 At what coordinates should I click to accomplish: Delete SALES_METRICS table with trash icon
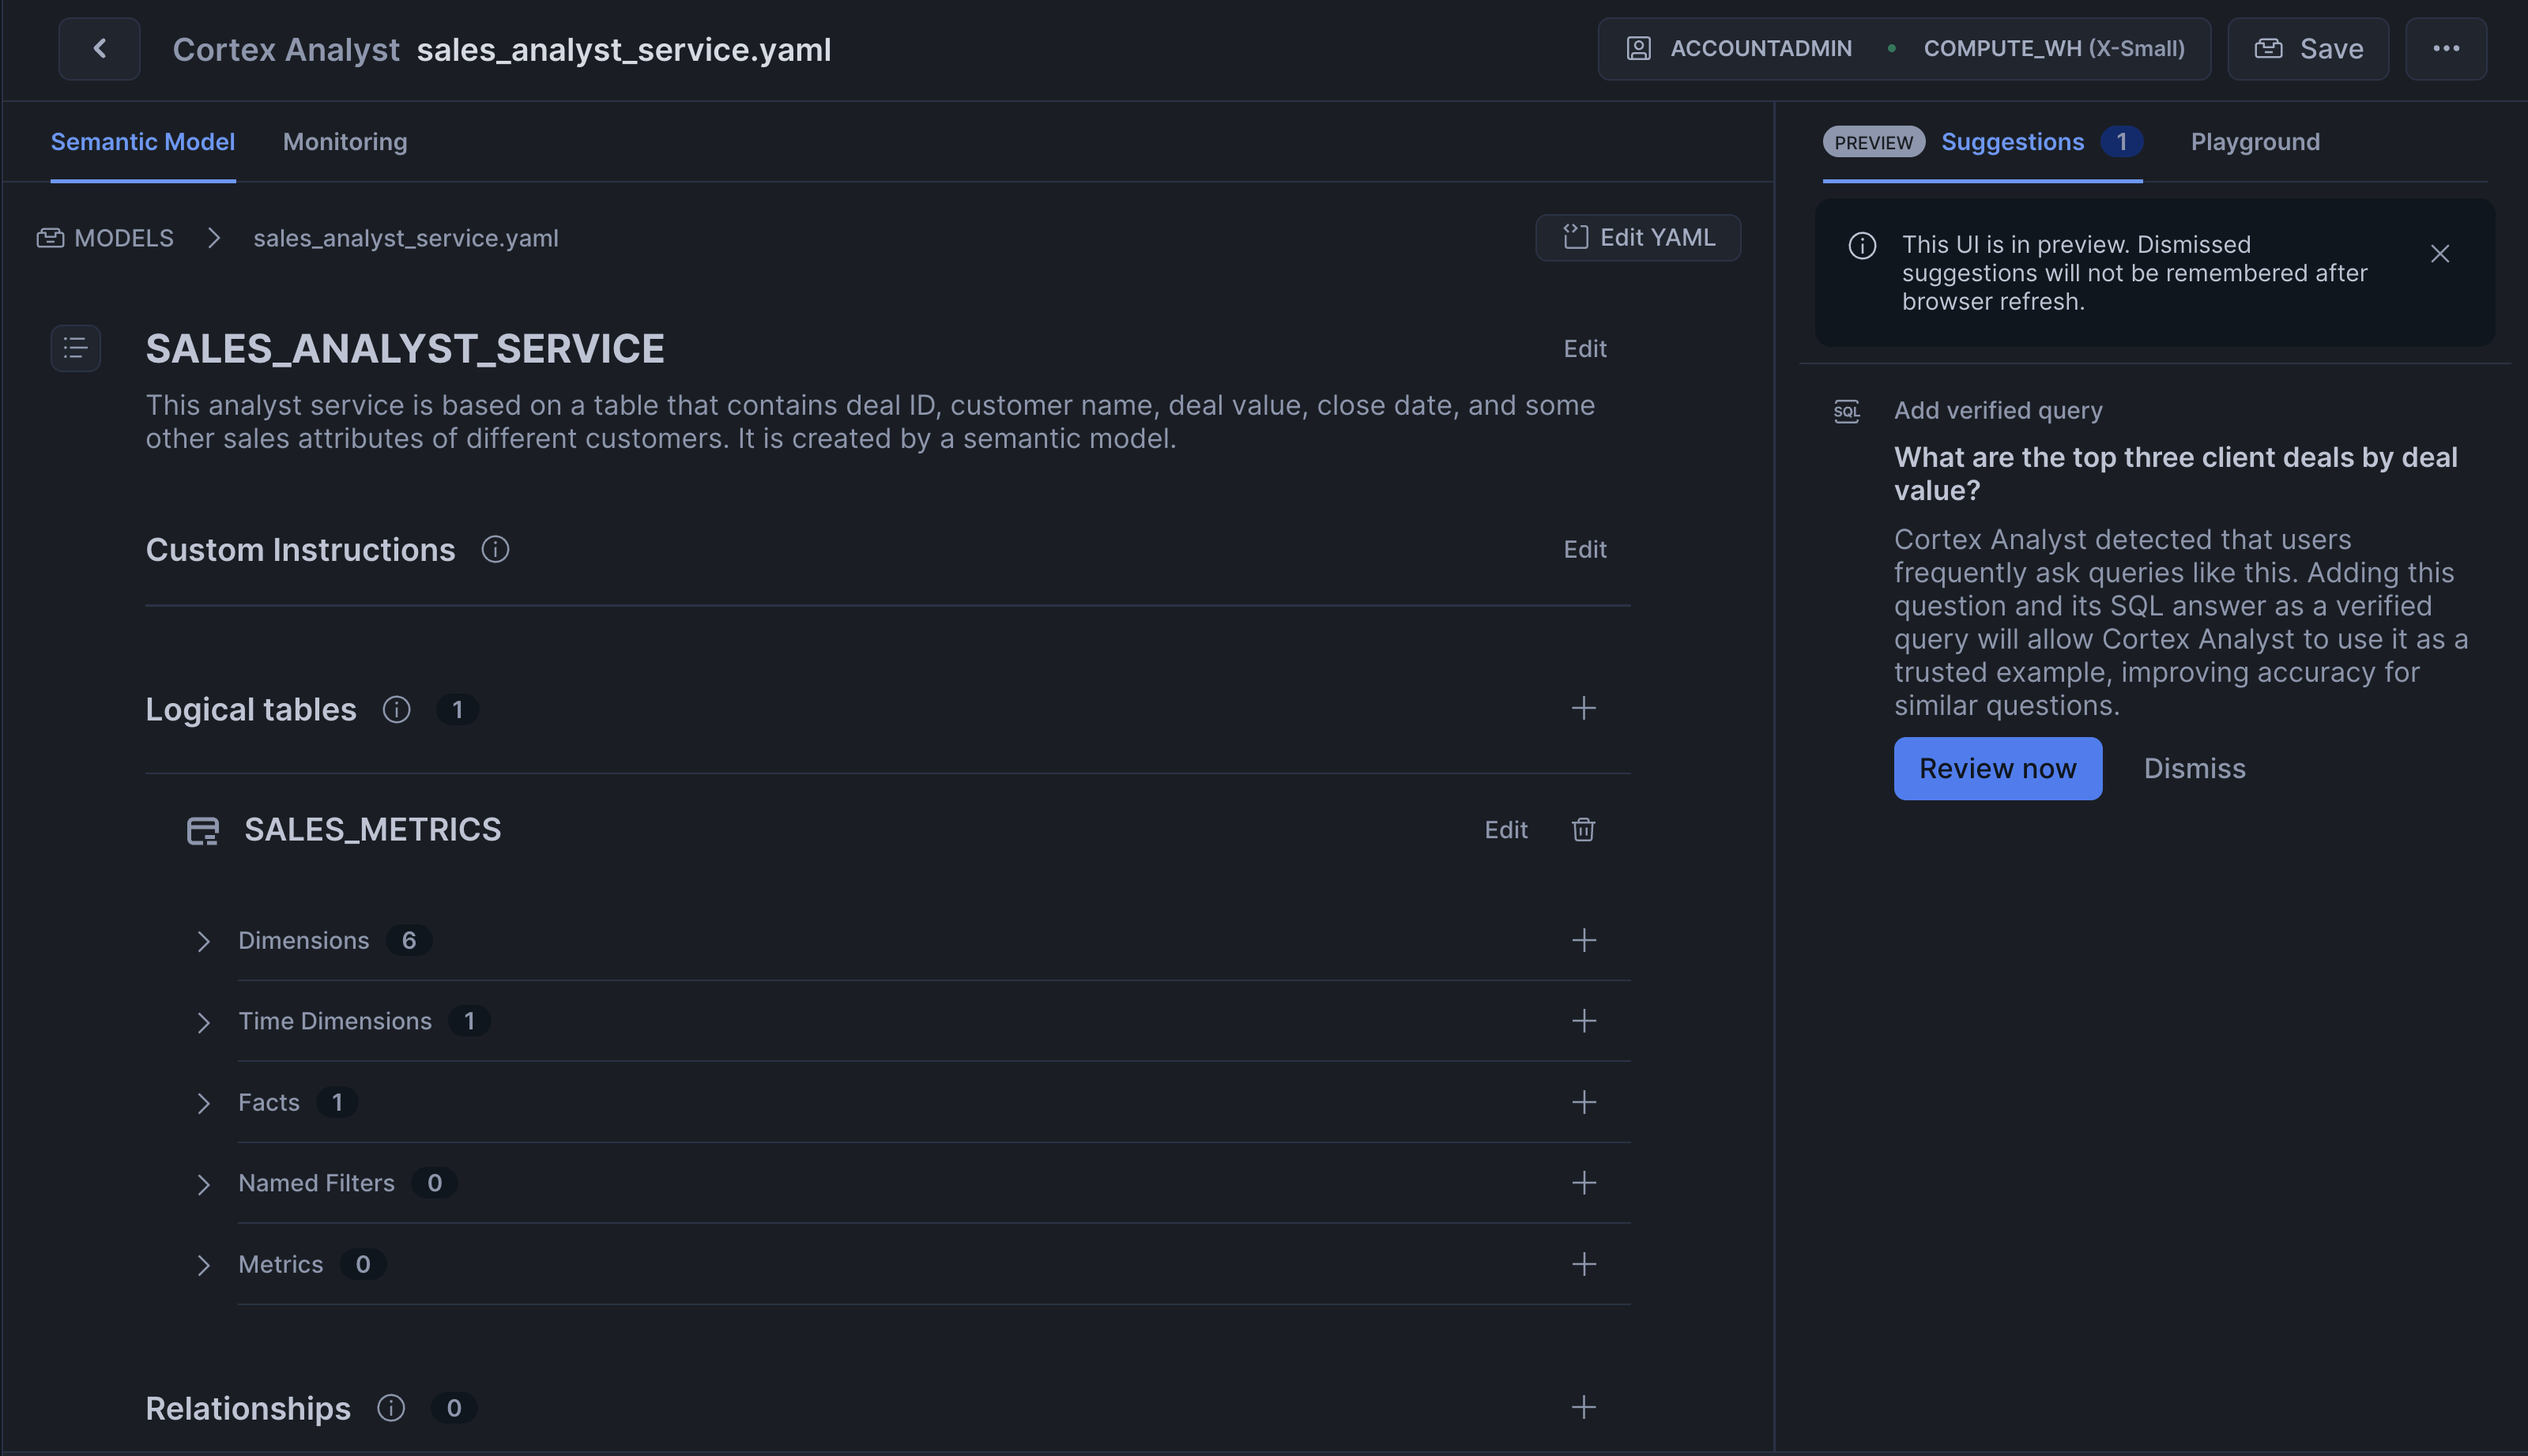click(x=1582, y=830)
